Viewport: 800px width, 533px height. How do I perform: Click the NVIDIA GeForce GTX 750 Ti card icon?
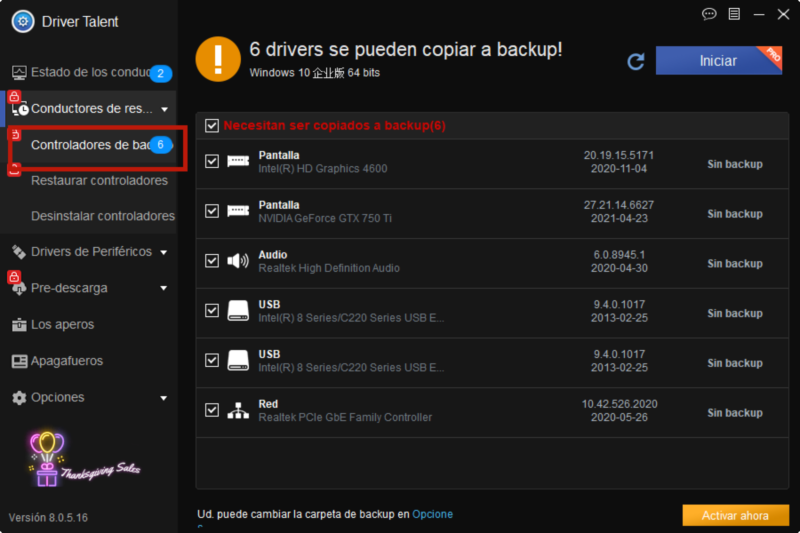tap(238, 211)
